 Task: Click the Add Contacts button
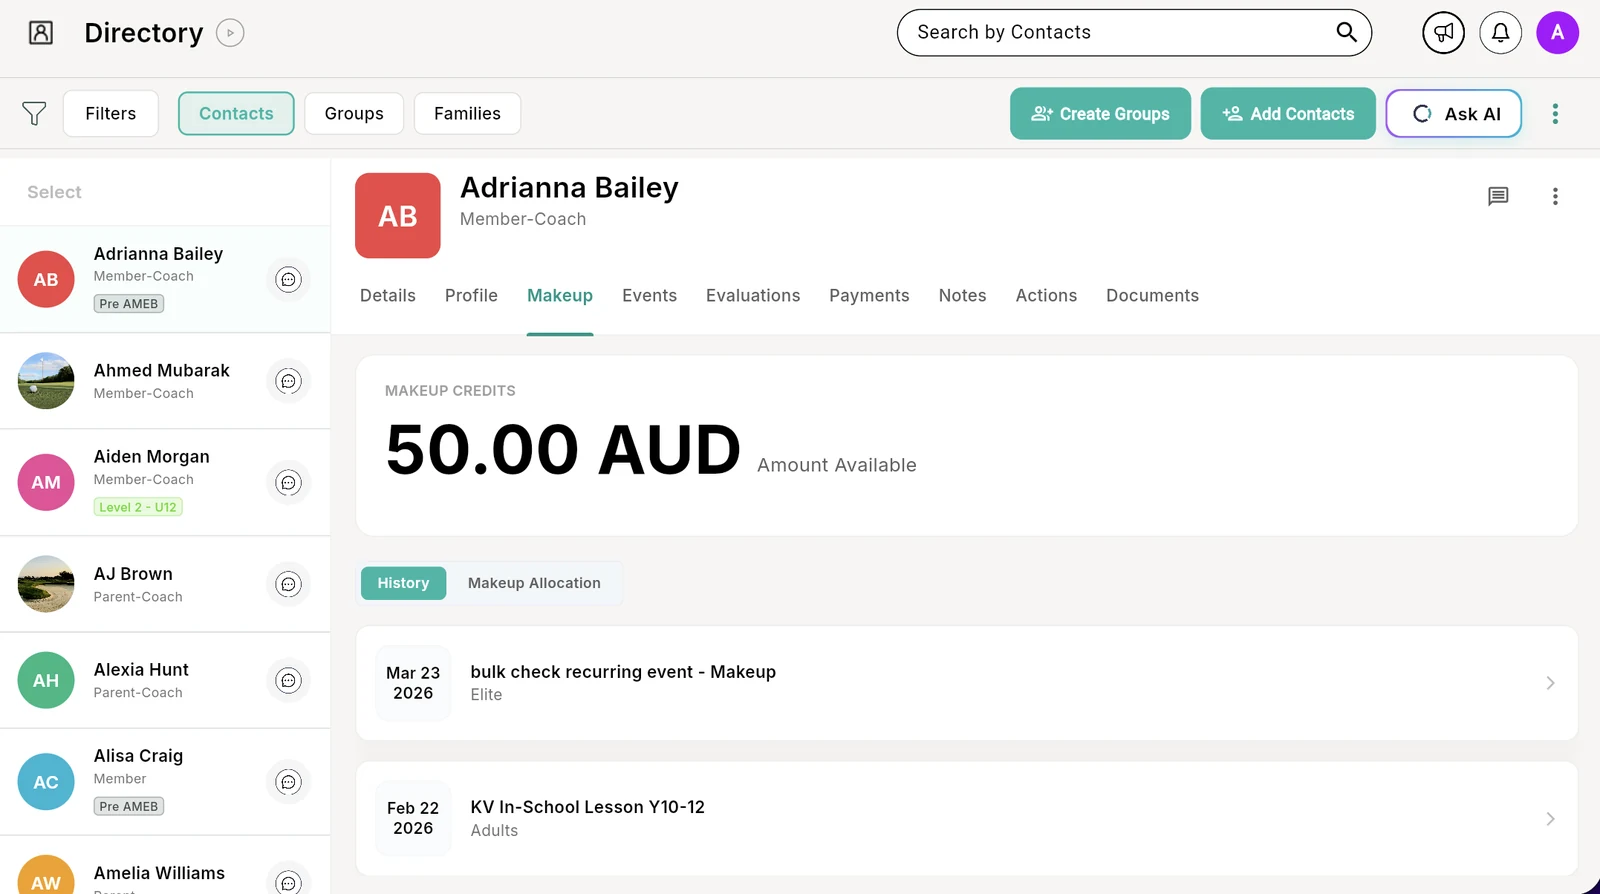click(x=1288, y=114)
